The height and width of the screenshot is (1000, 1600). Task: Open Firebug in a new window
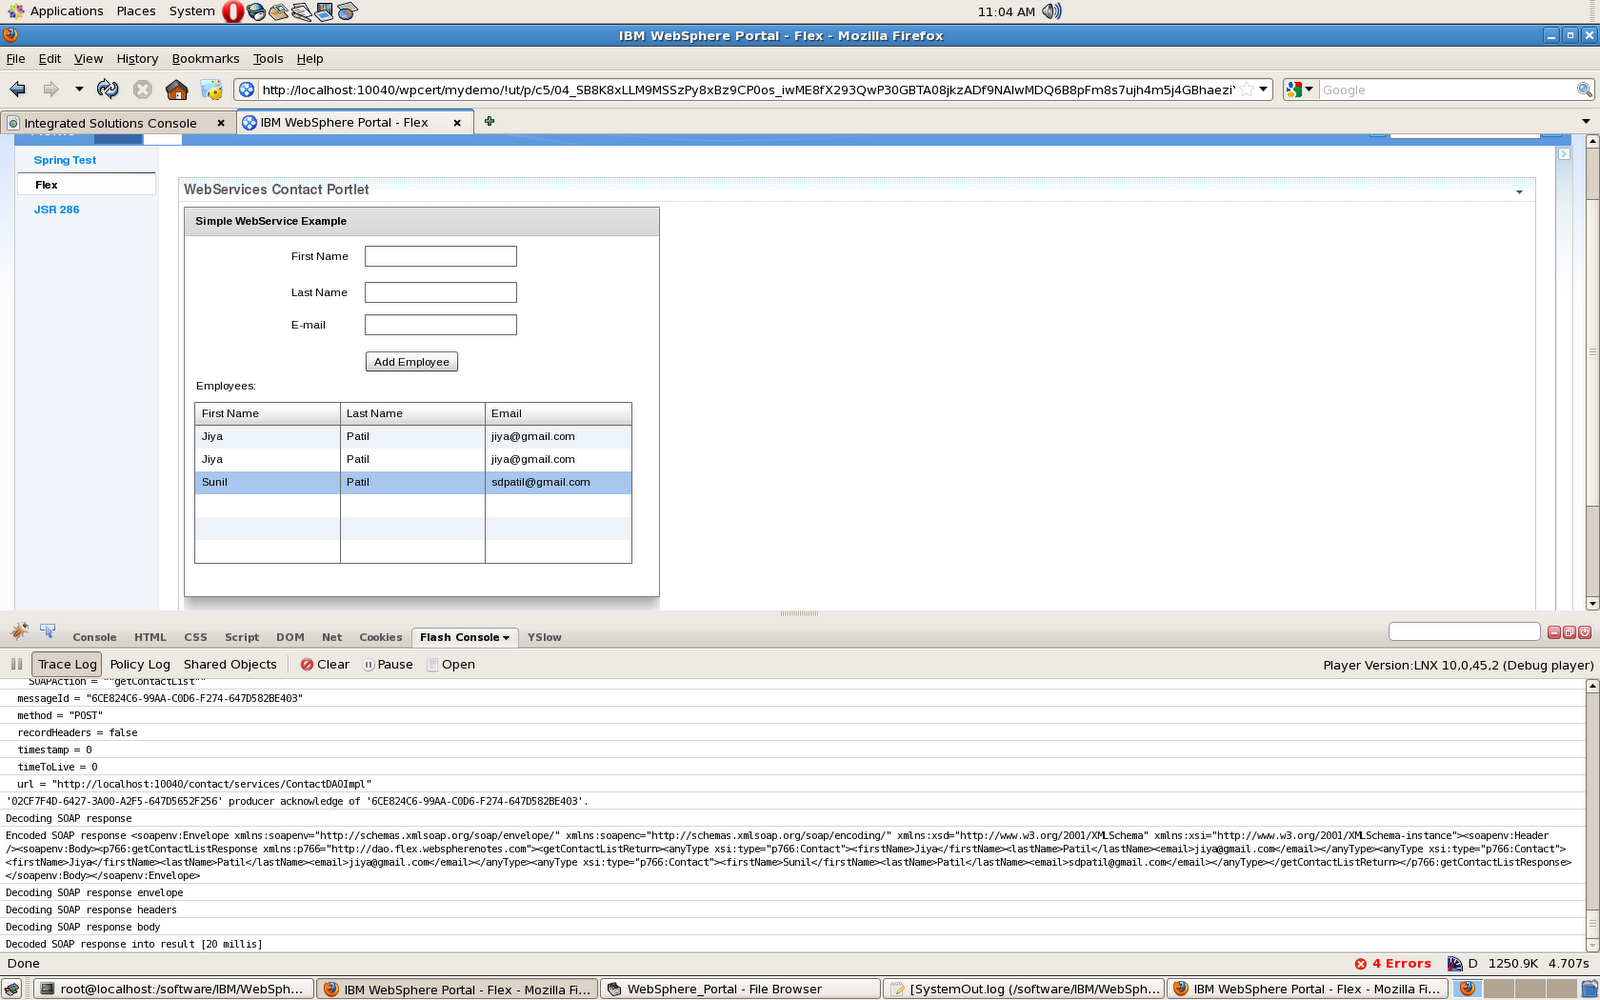click(x=1569, y=632)
